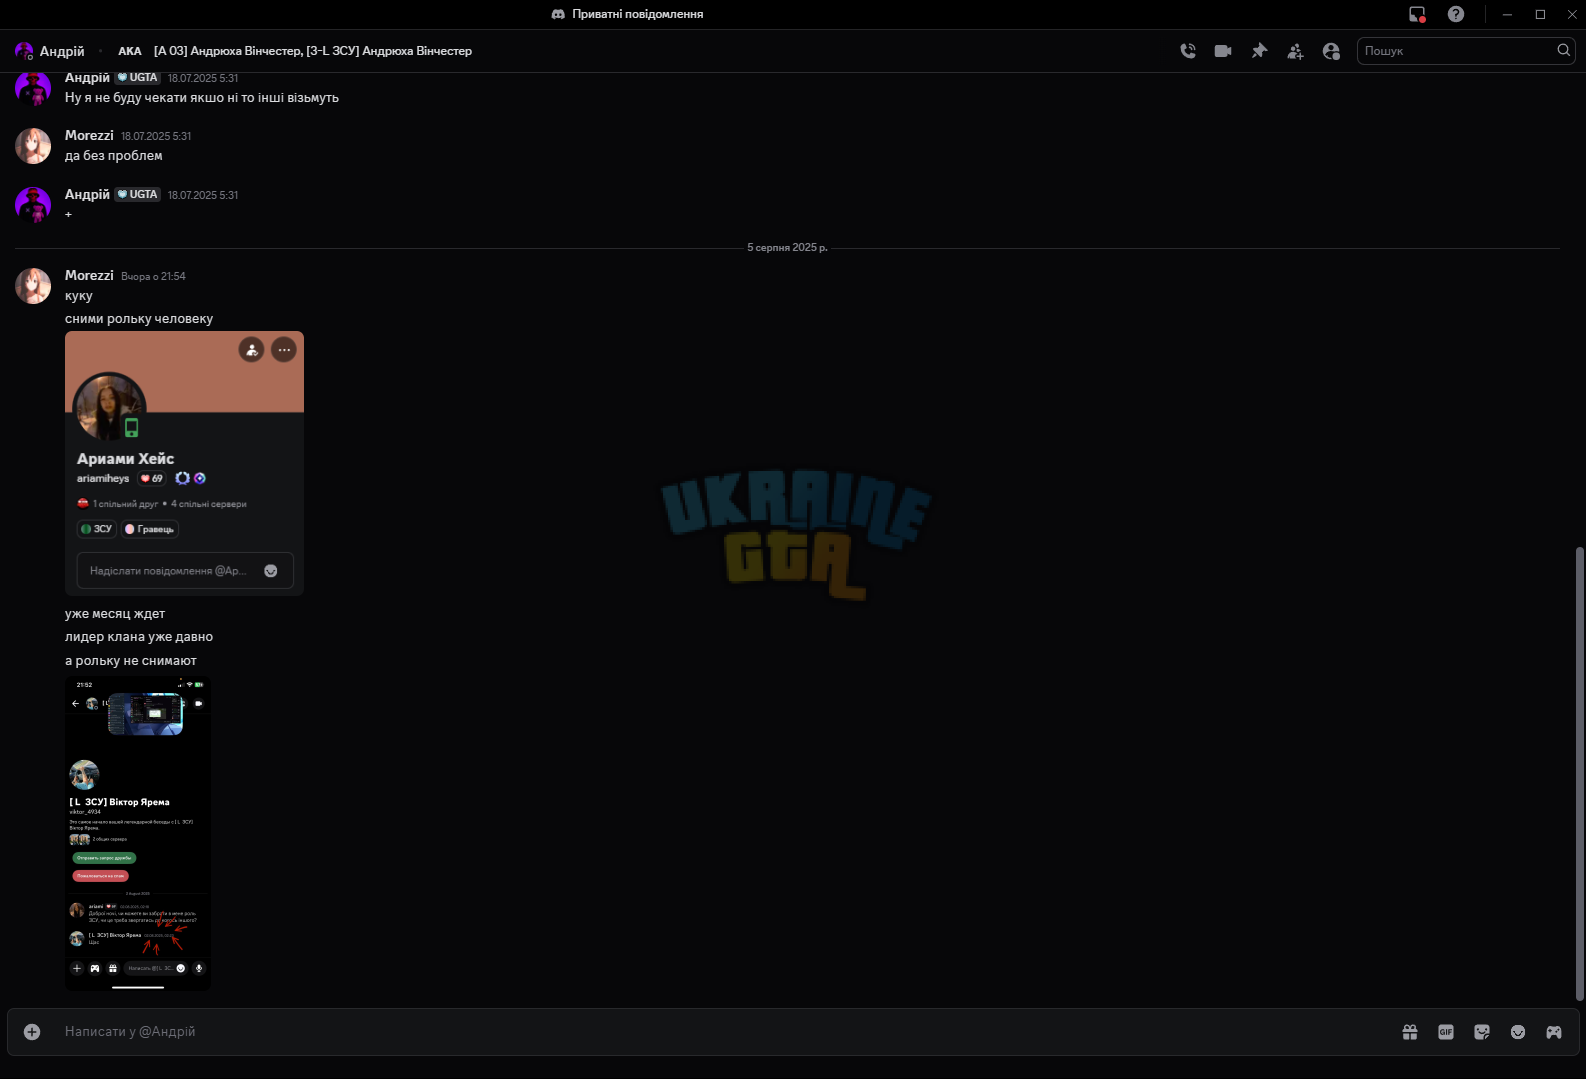1586x1079 pixels.
Task: Open the 4 спільні сервери link
Action: (x=208, y=504)
